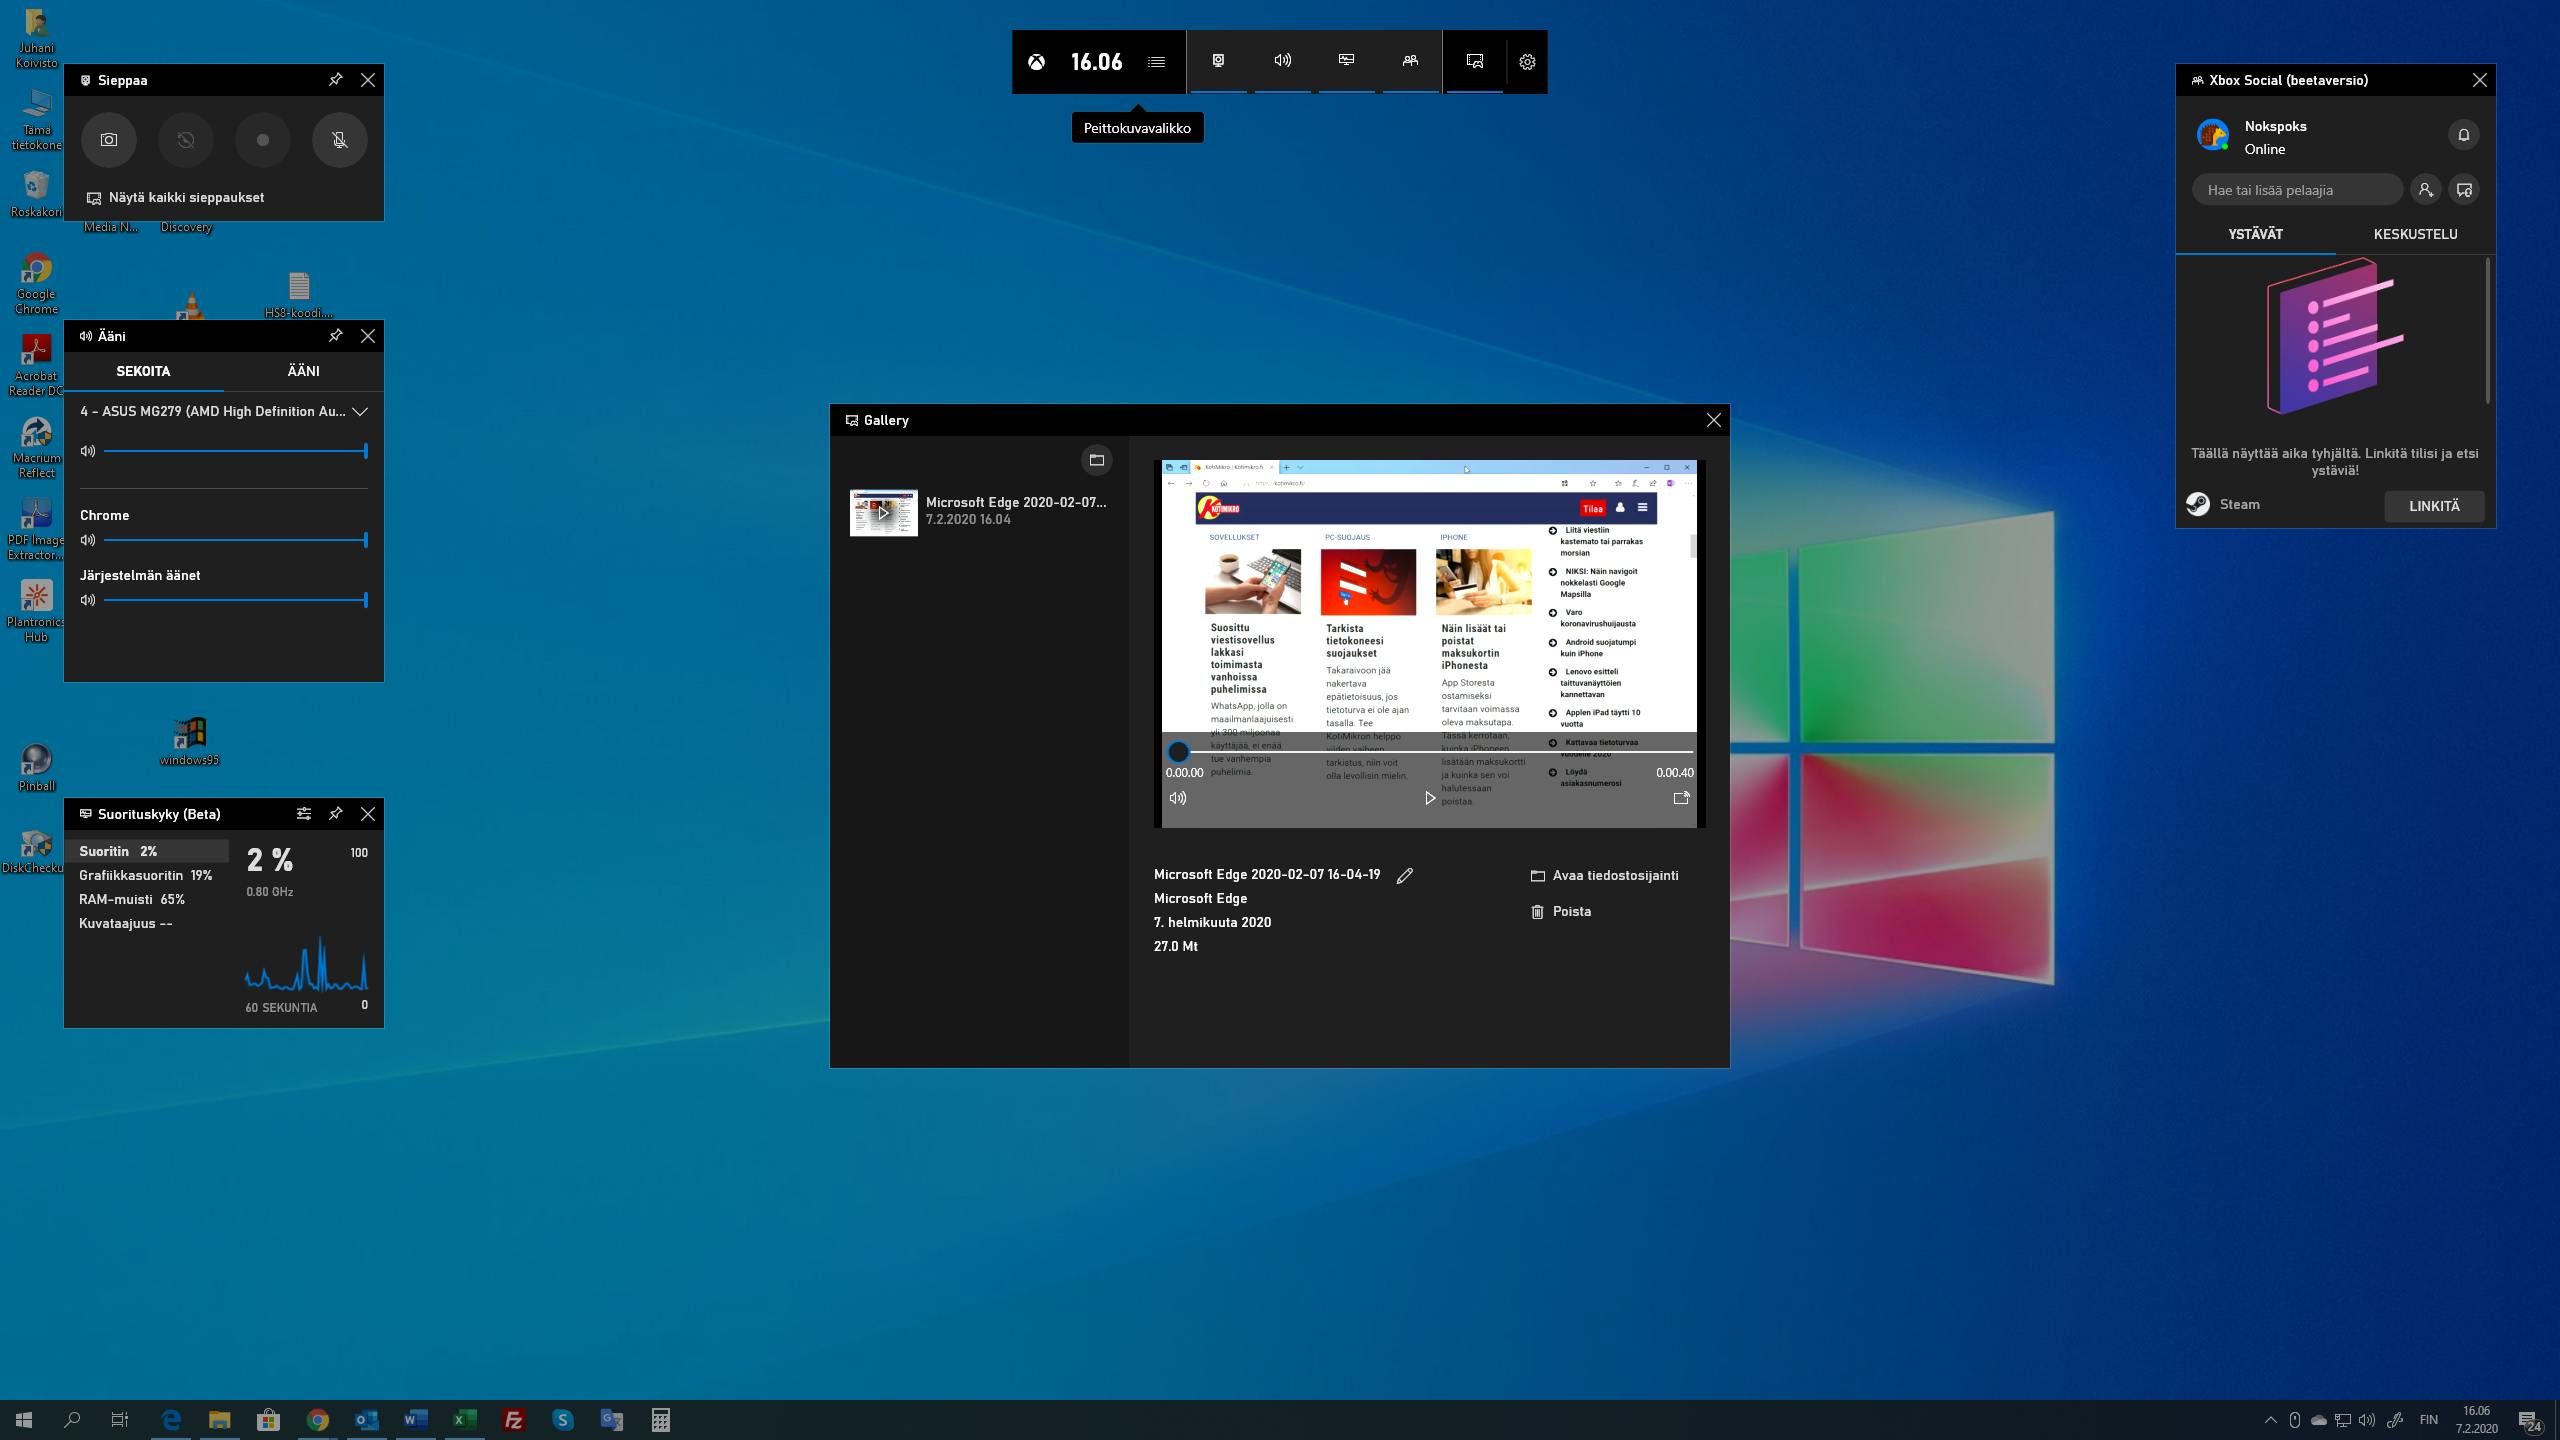The height and width of the screenshot is (1440, 2560).
Task: Click Poista to delete the clip
Action: pos(1561,912)
